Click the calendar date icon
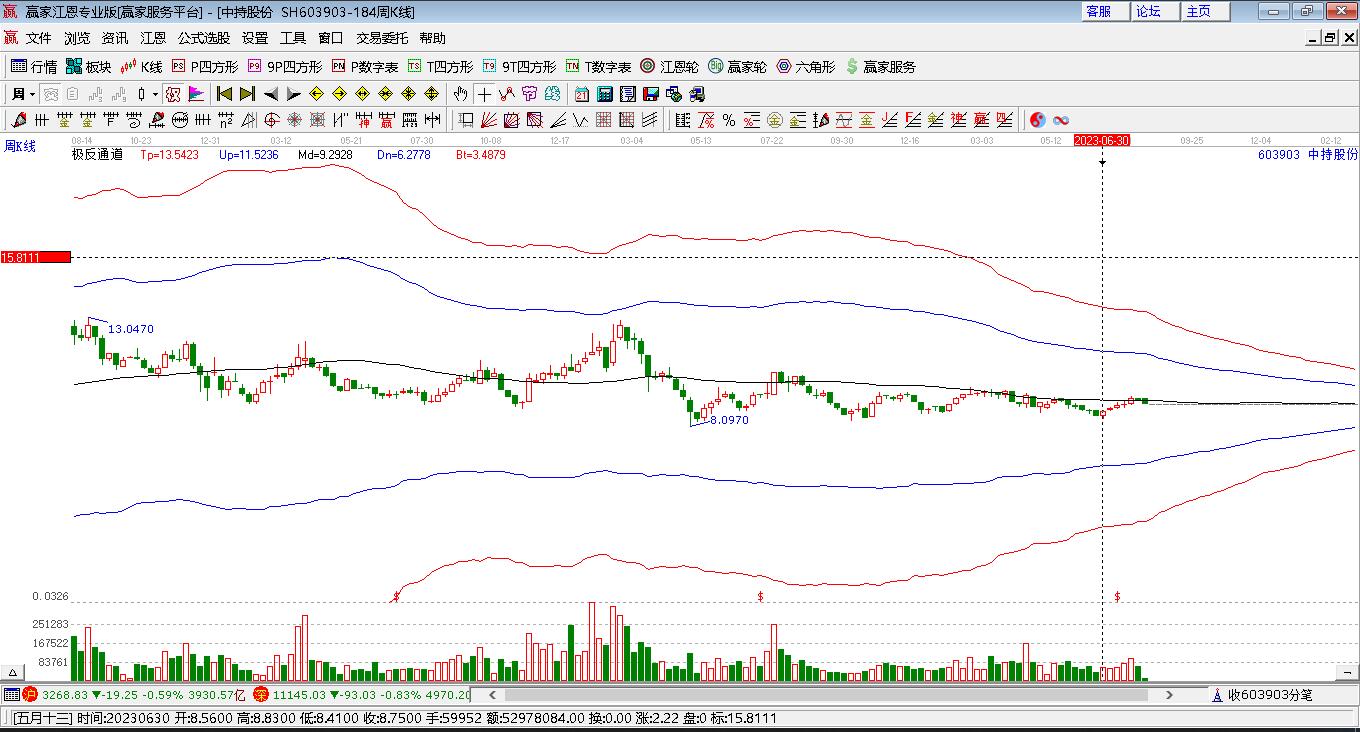 click(x=581, y=94)
